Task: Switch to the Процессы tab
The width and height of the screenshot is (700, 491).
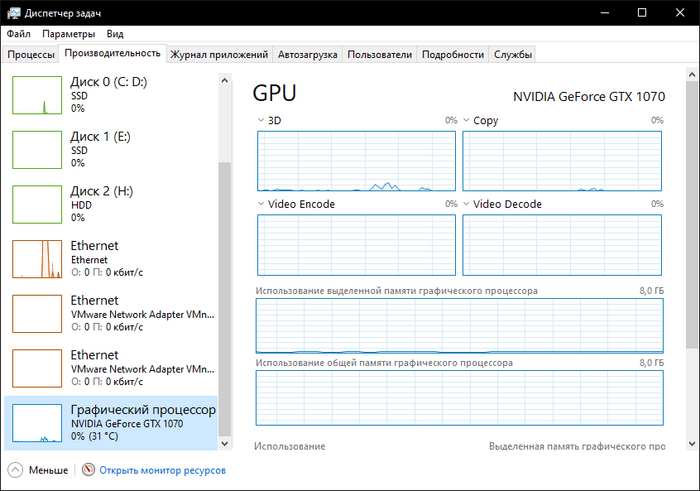Action: (x=31, y=54)
